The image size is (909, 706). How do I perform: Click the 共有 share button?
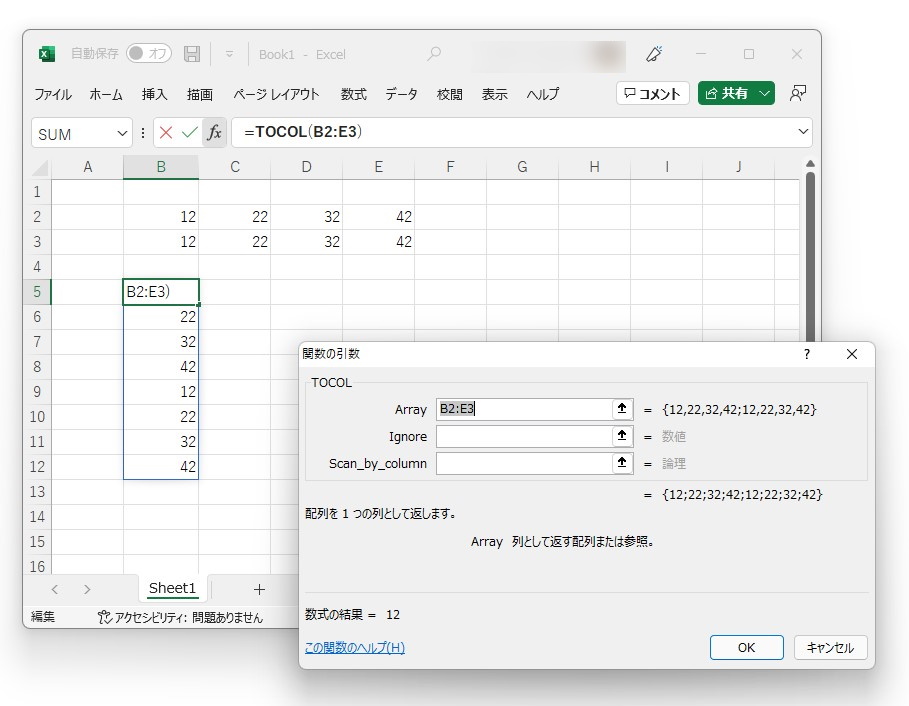tap(726, 93)
